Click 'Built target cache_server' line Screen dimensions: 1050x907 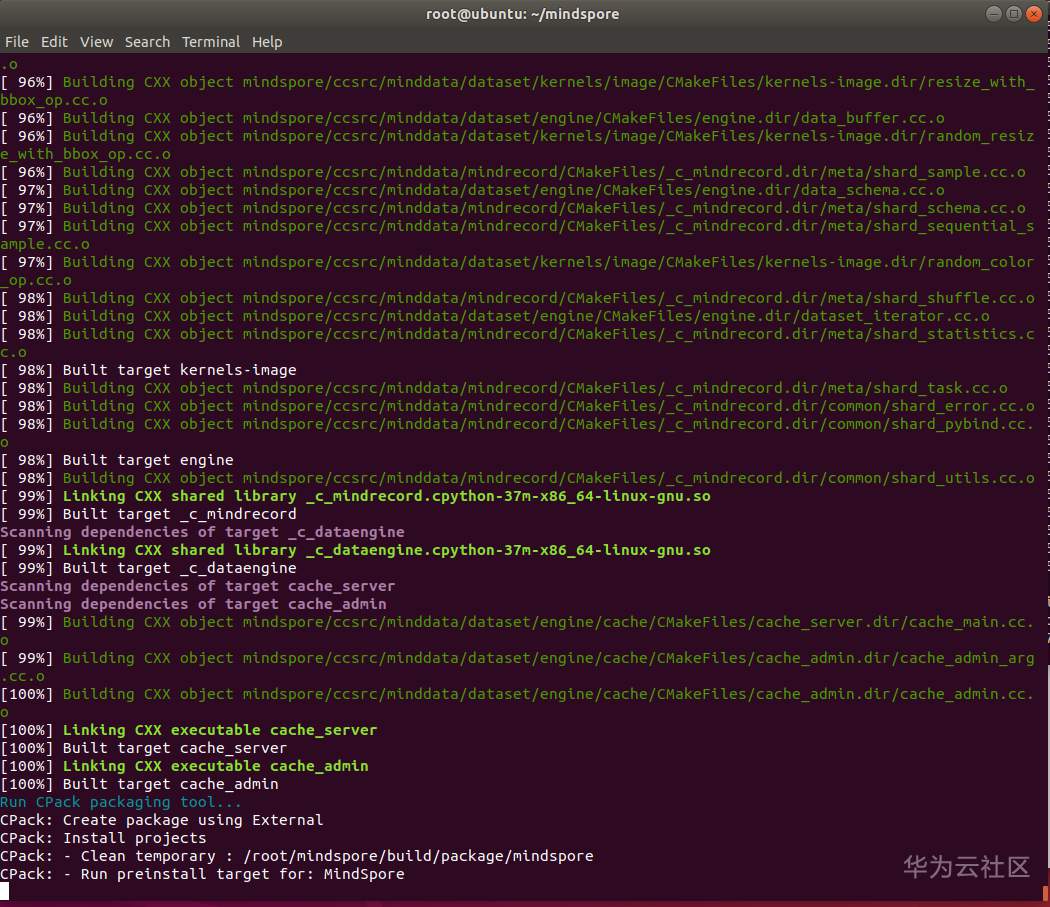(144, 748)
